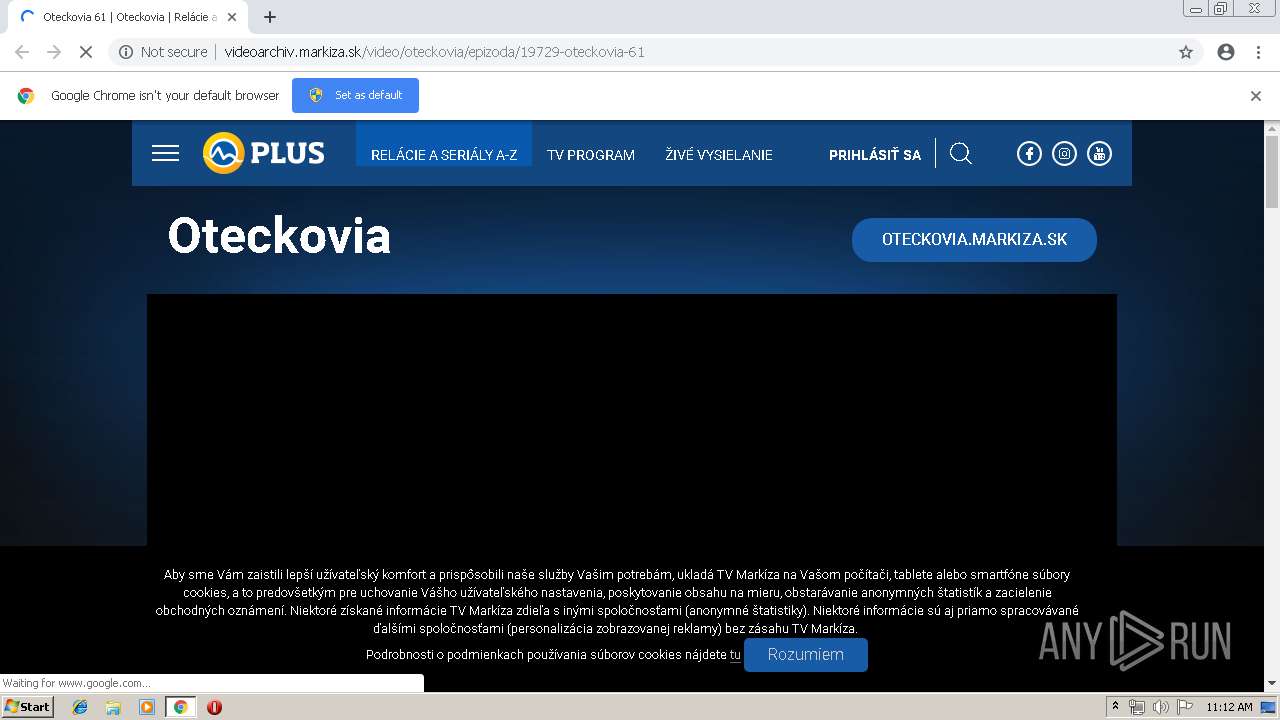This screenshot has width=1280, height=720.
Task: Open the site search magnifier
Action: tap(960, 153)
